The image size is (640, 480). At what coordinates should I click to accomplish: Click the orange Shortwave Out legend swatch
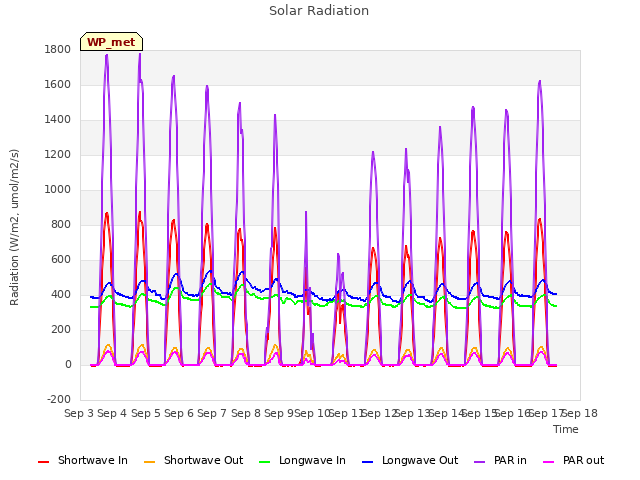point(150,462)
